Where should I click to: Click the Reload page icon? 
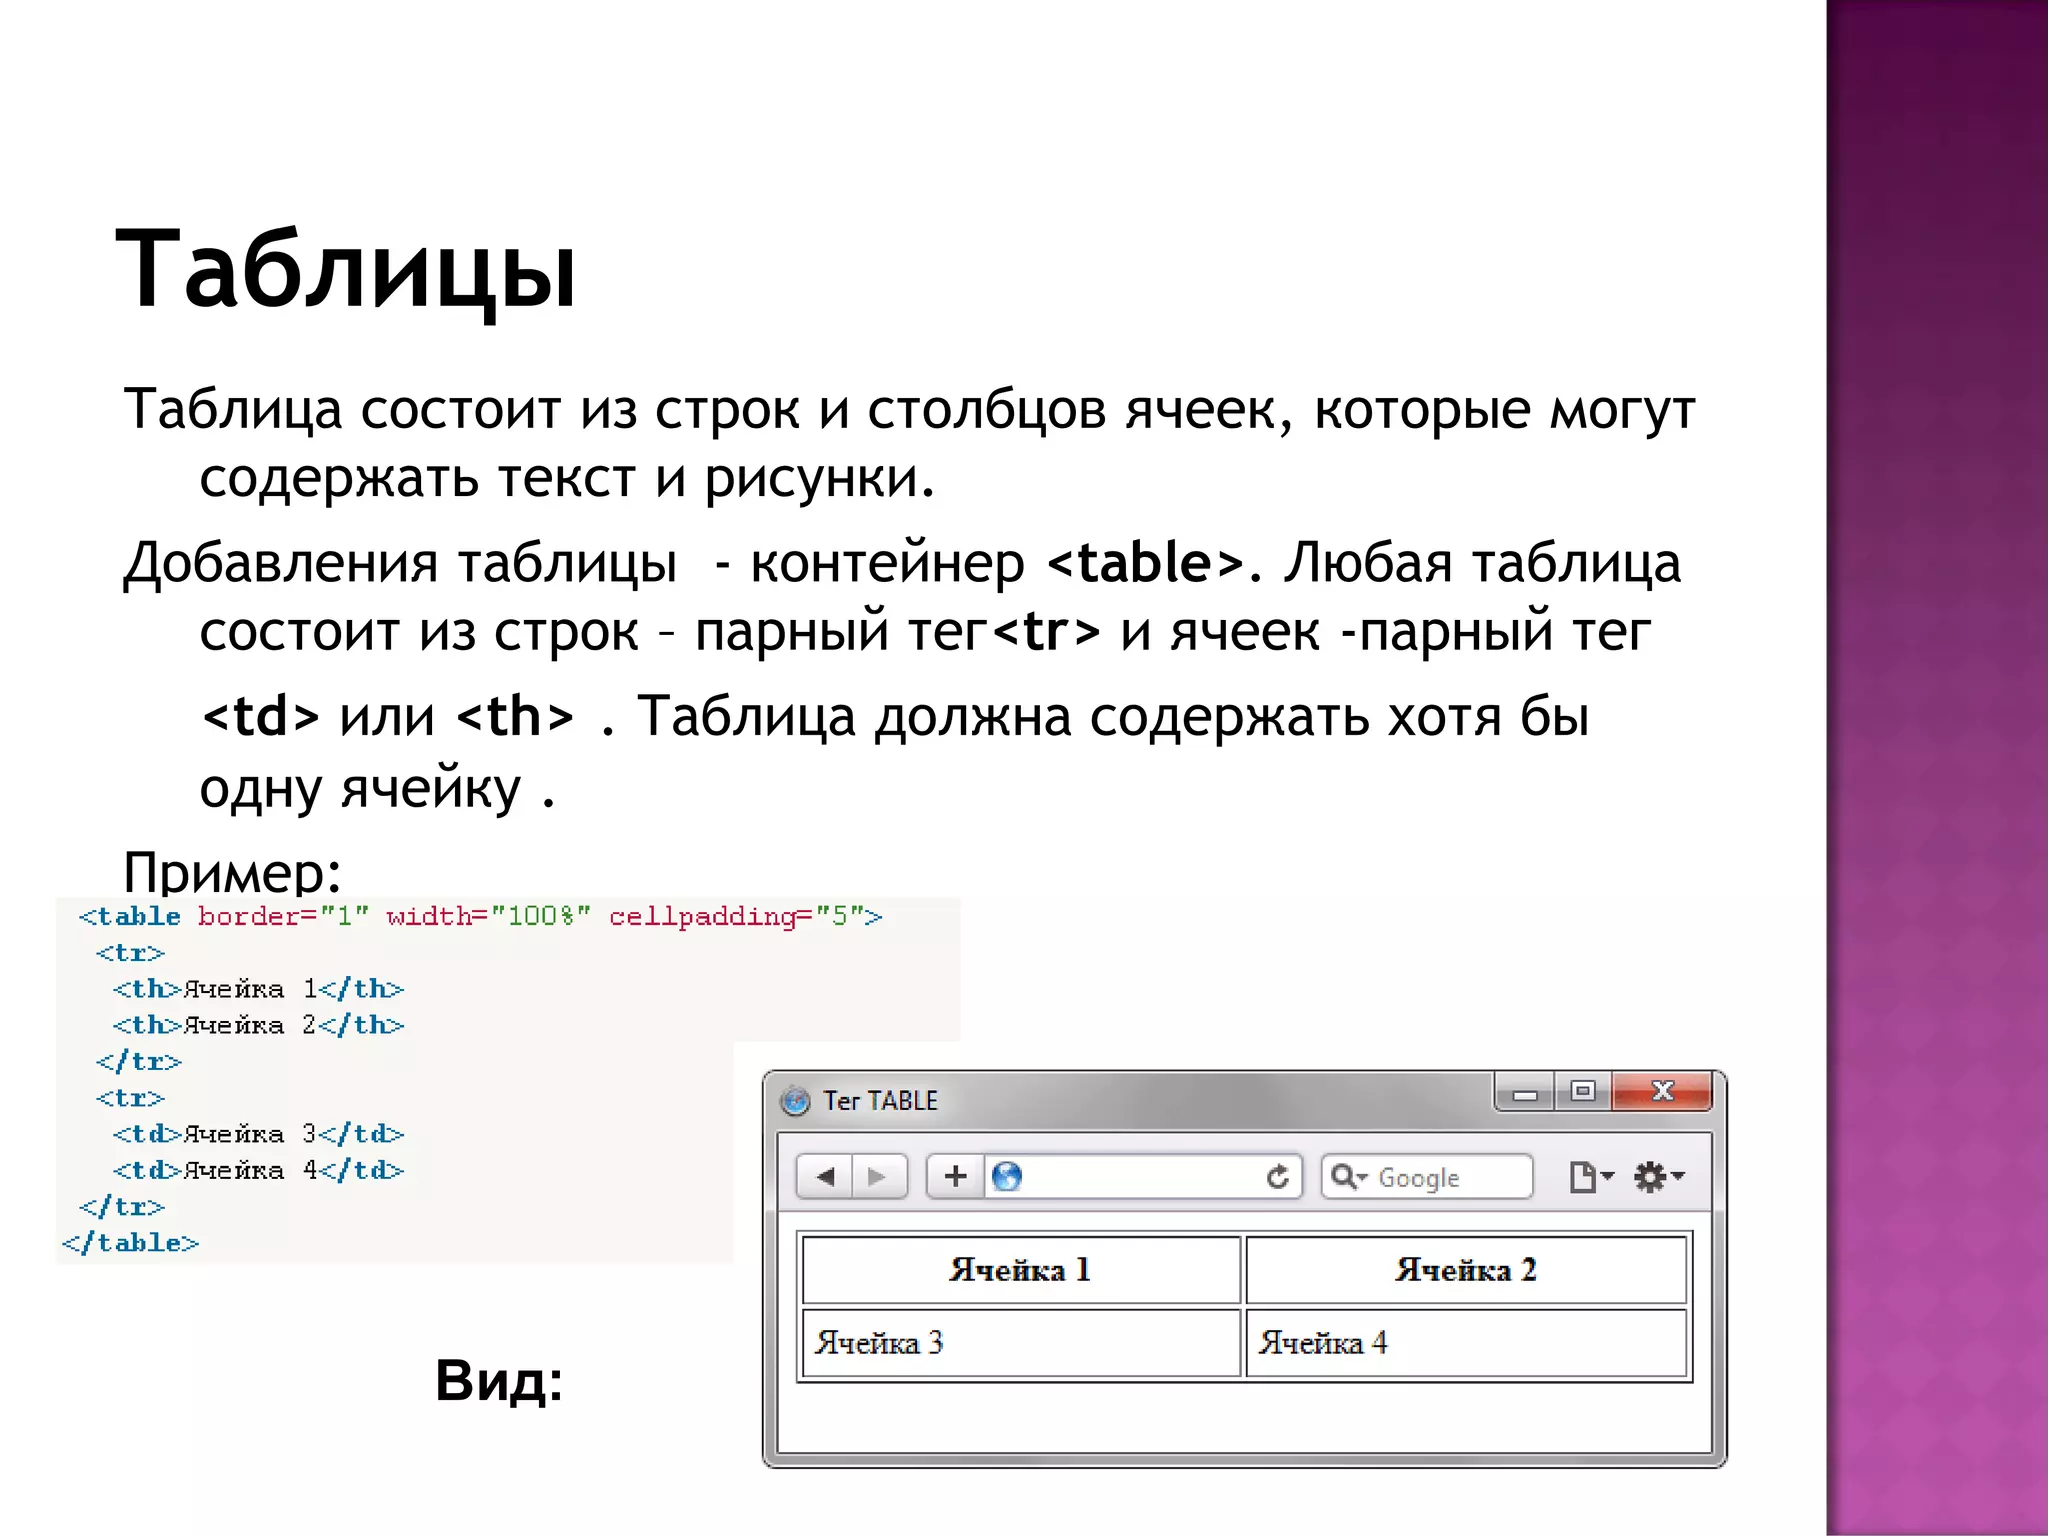[x=1277, y=1177]
